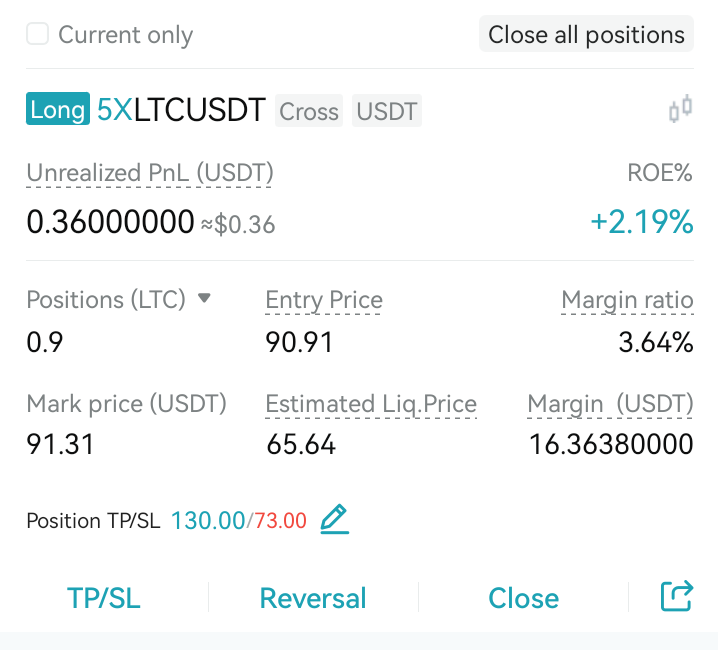Click the Long position badge

click(x=58, y=109)
